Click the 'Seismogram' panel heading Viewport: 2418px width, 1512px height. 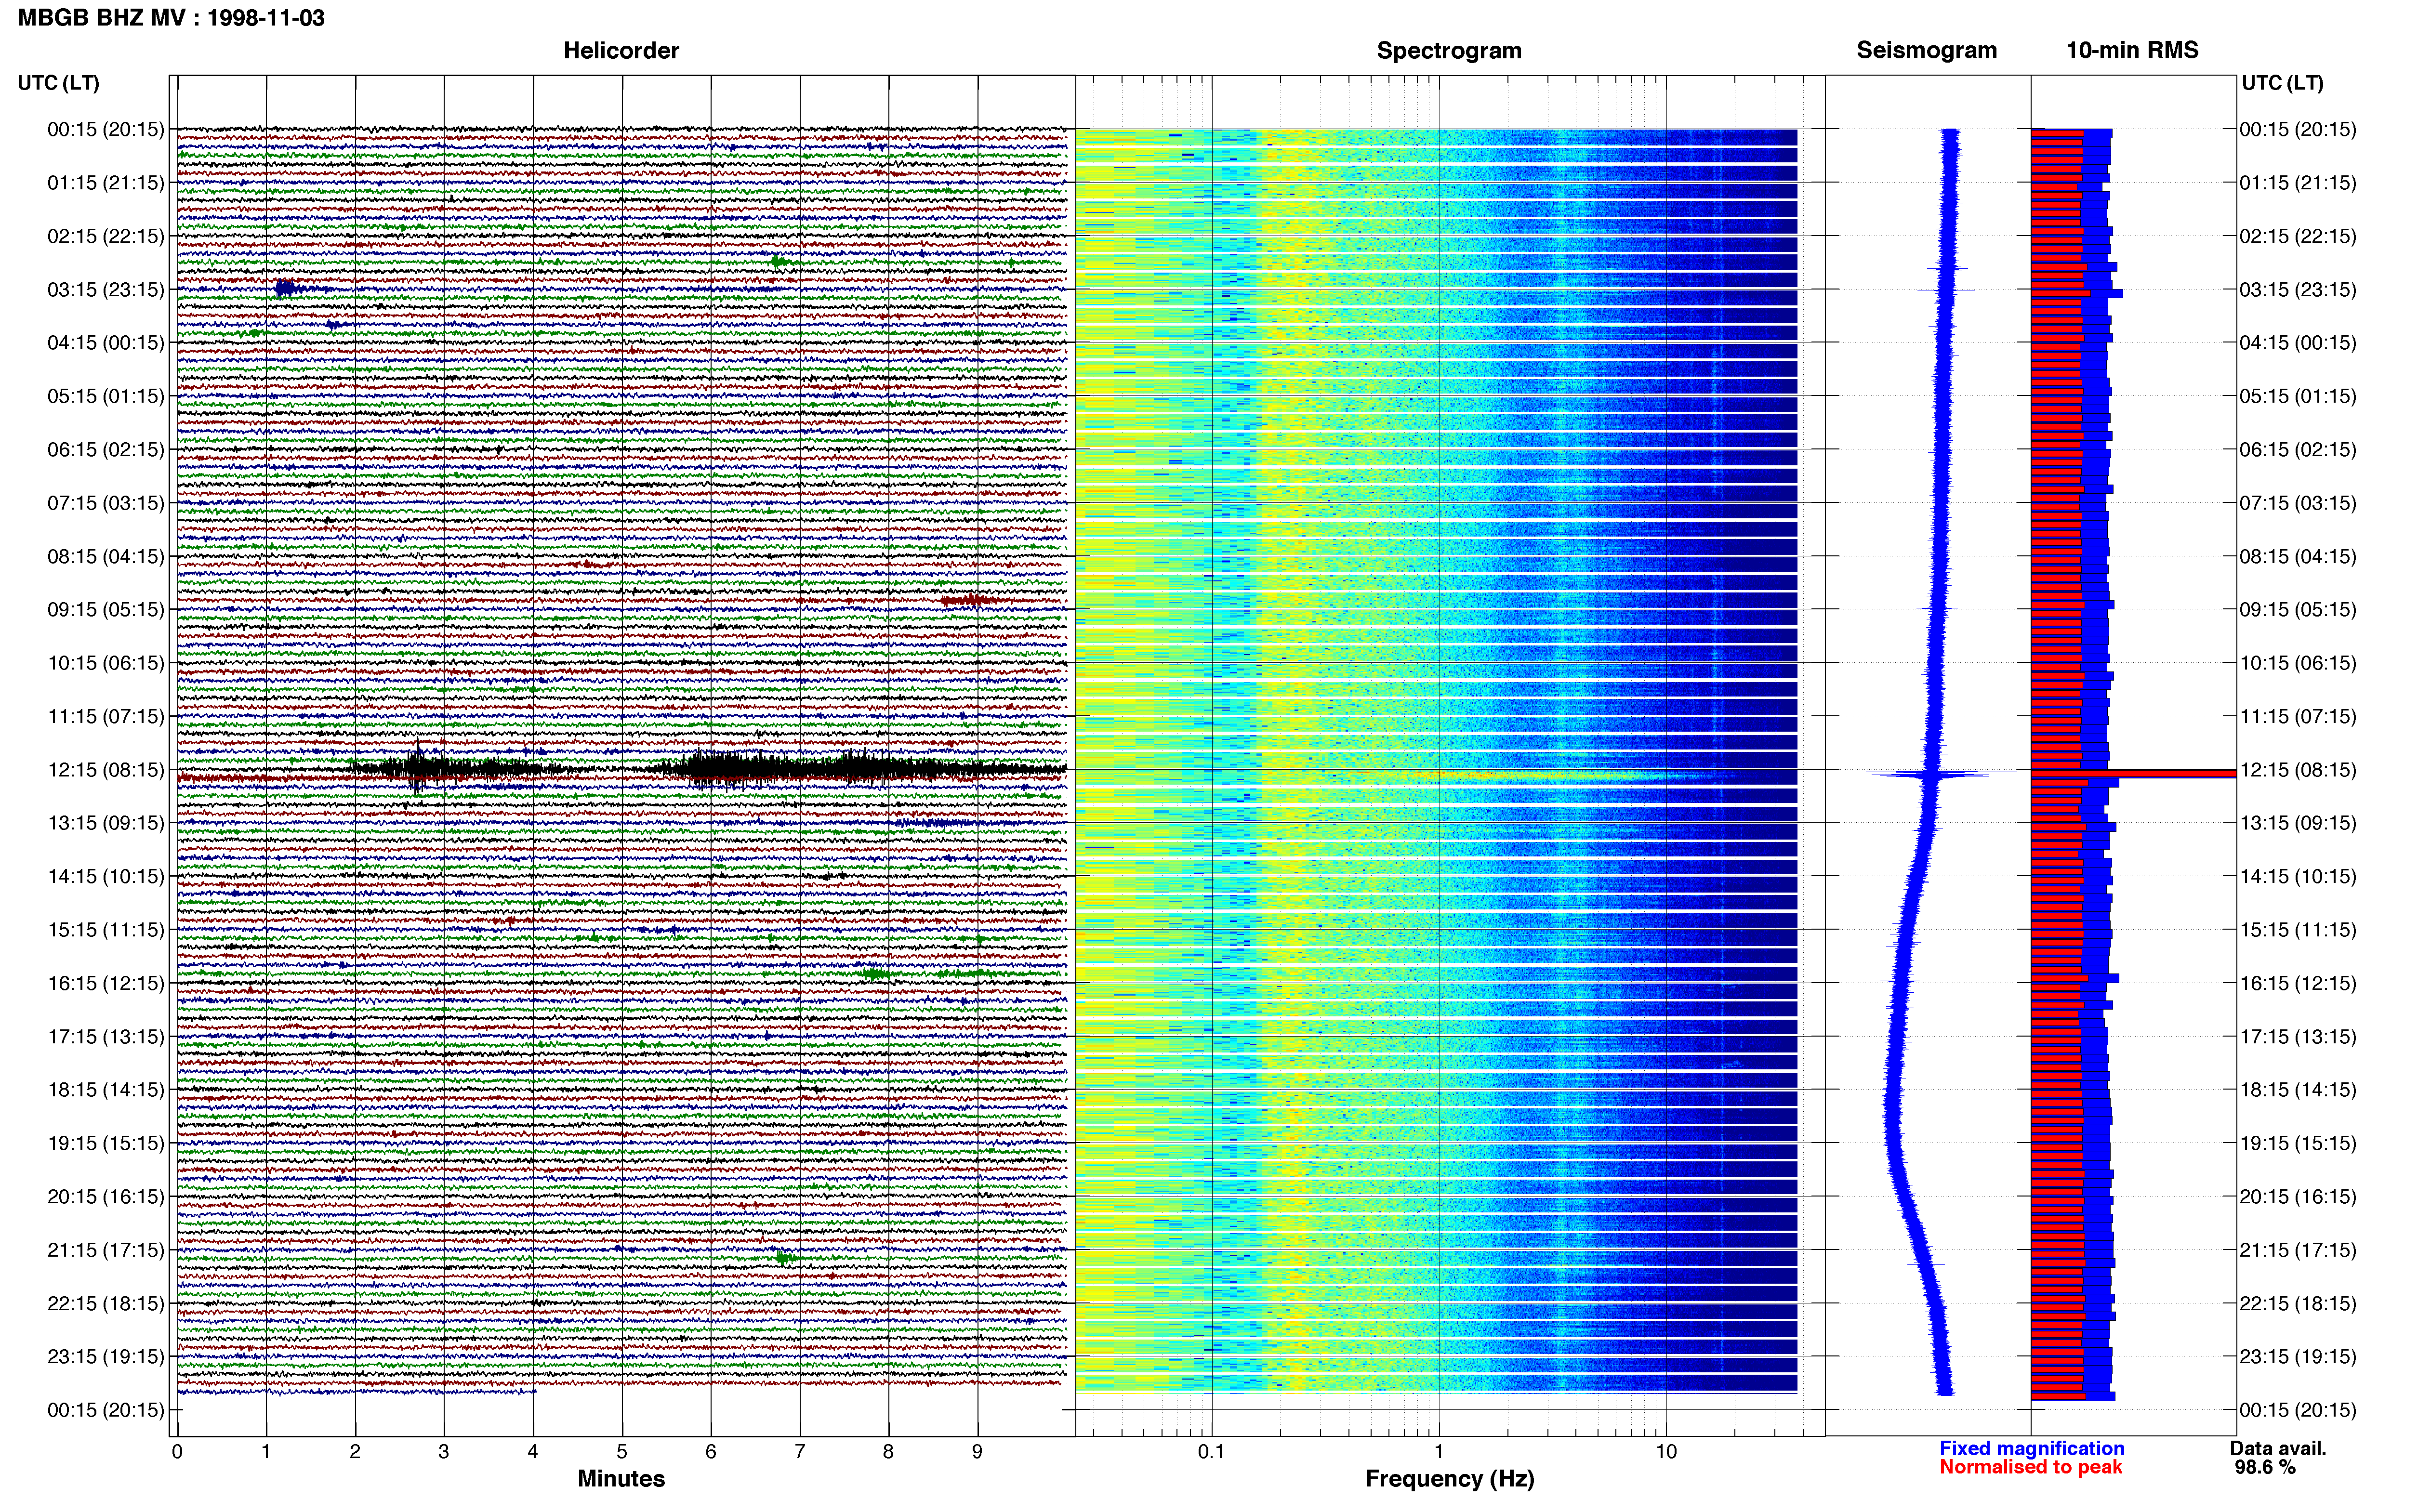click(x=1926, y=50)
